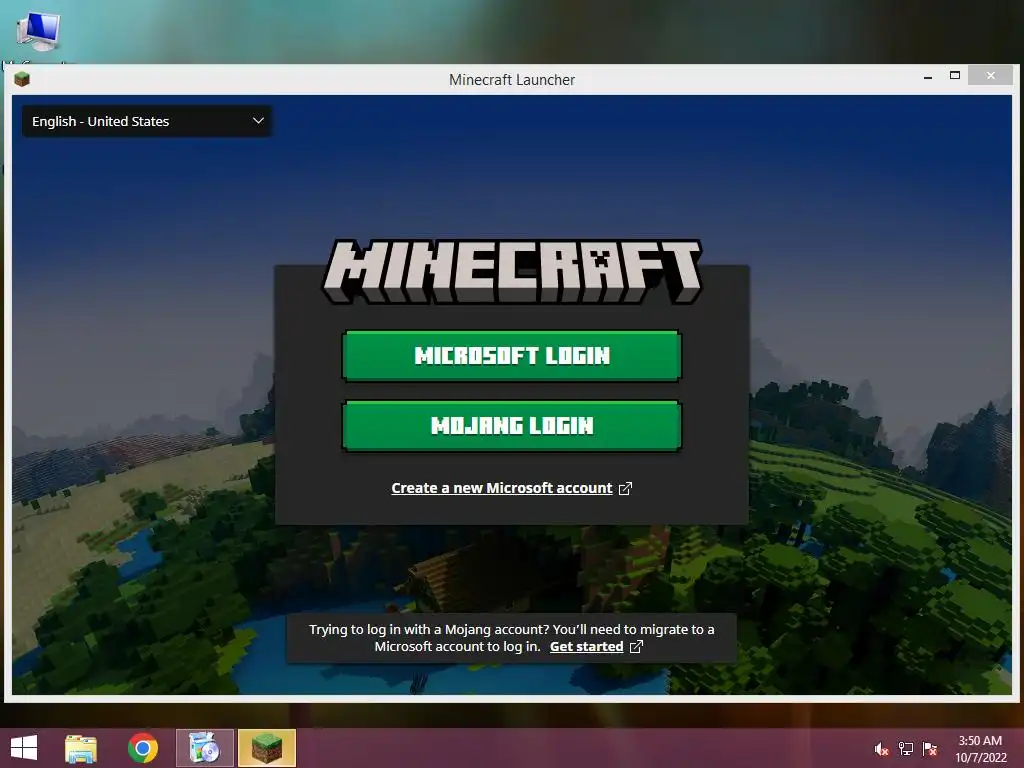Click the Microsoft Login button
The image size is (1024, 768).
[x=511, y=355]
